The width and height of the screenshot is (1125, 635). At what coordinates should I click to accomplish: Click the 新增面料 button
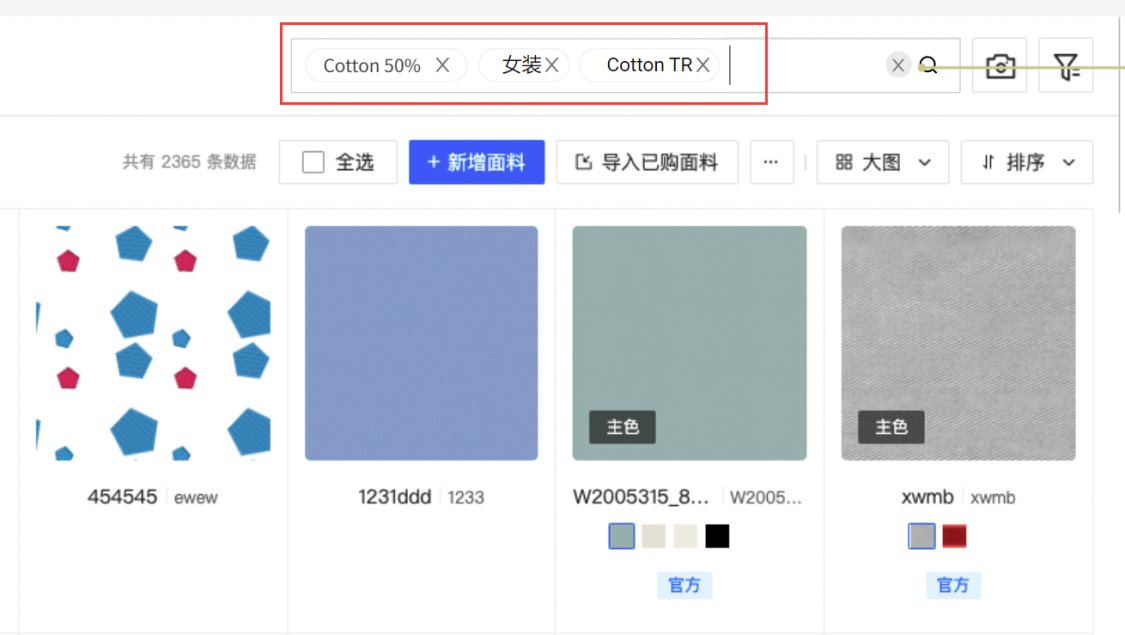pos(476,162)
